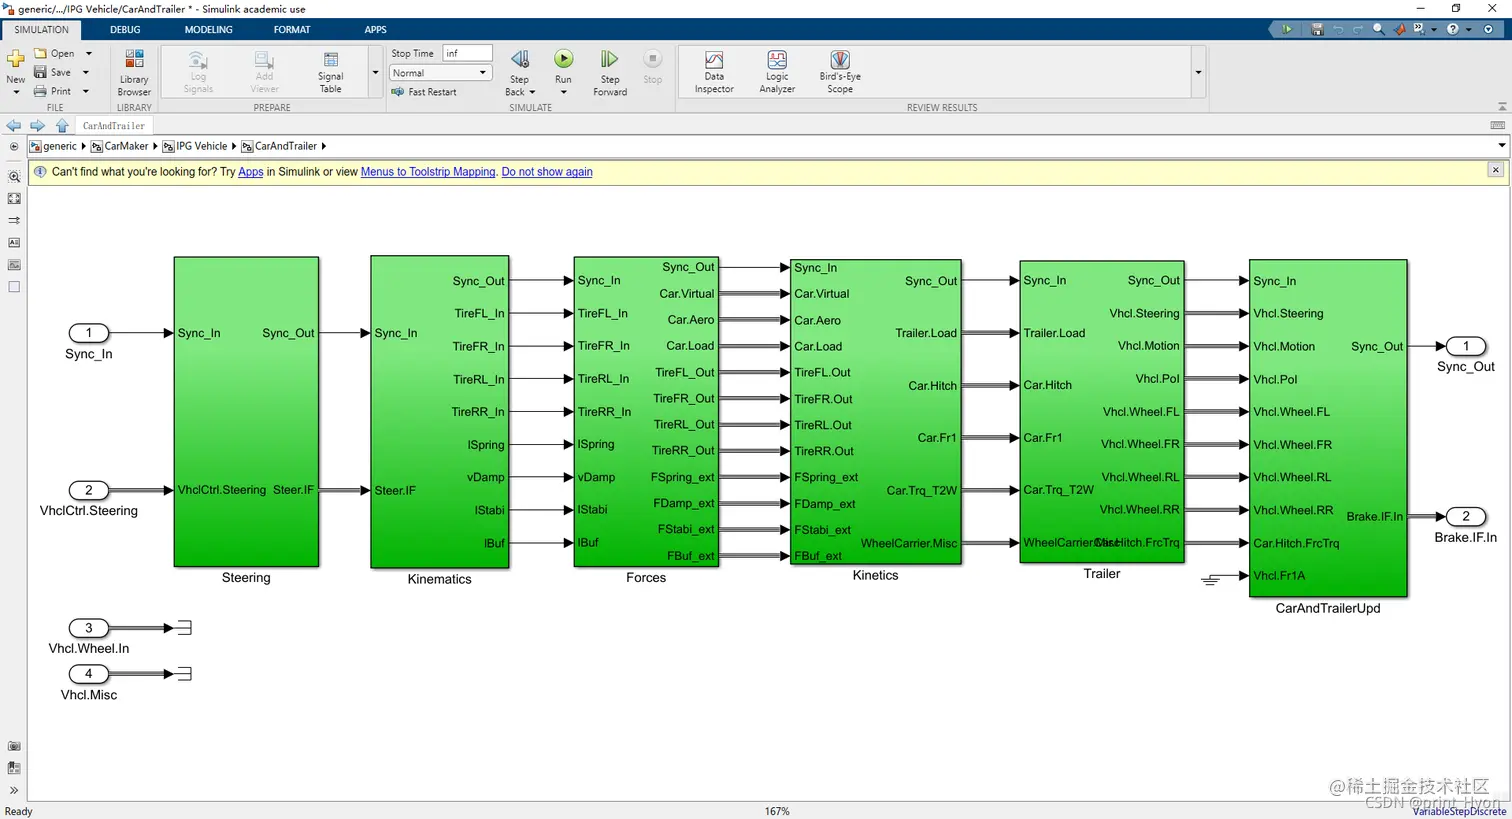Navigate back with the left arrow

point(13,126)
